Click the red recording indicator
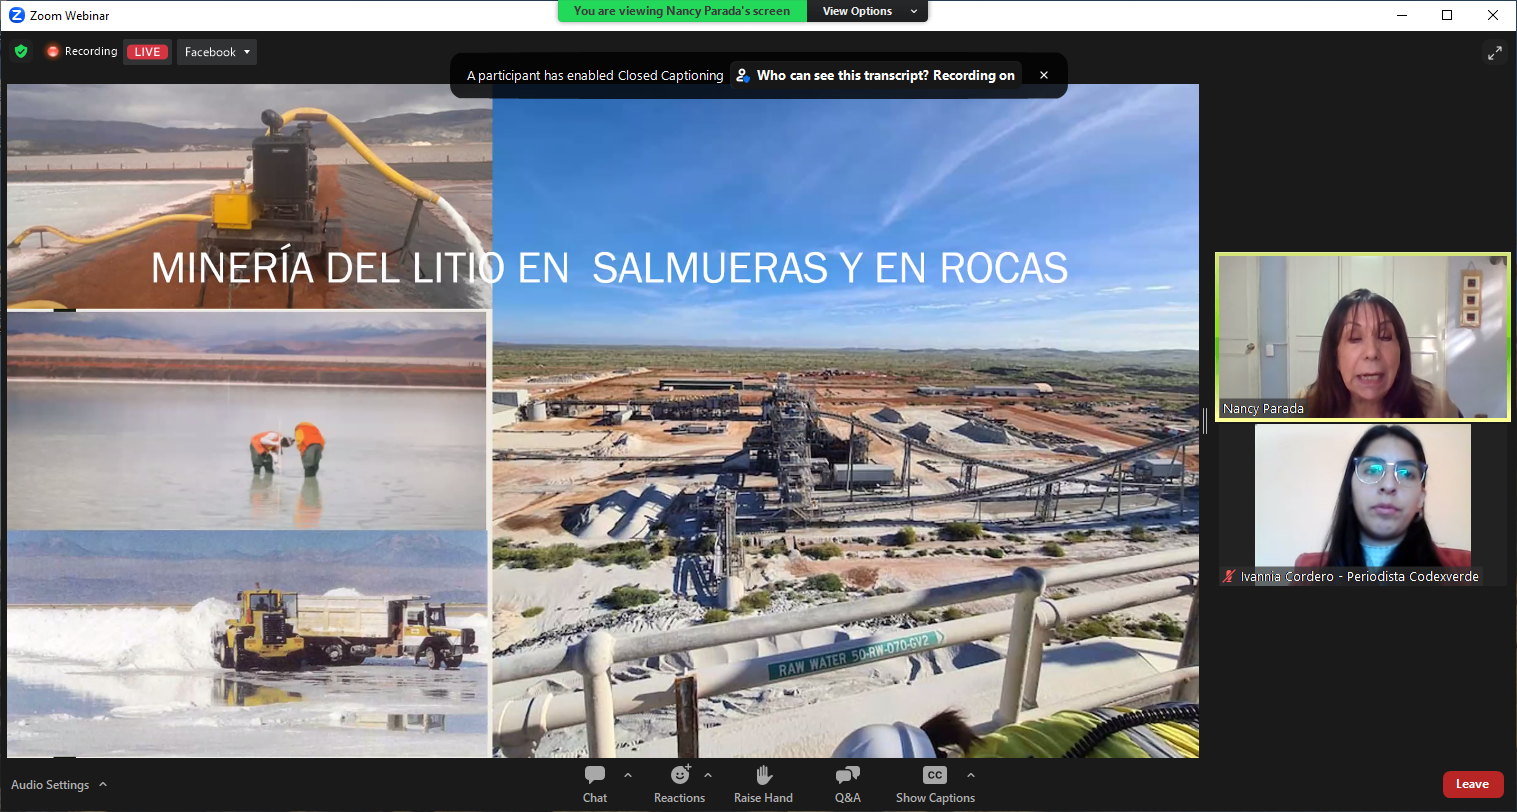Viewport: 1517px width, 812px height. click(x=53, y=51)
